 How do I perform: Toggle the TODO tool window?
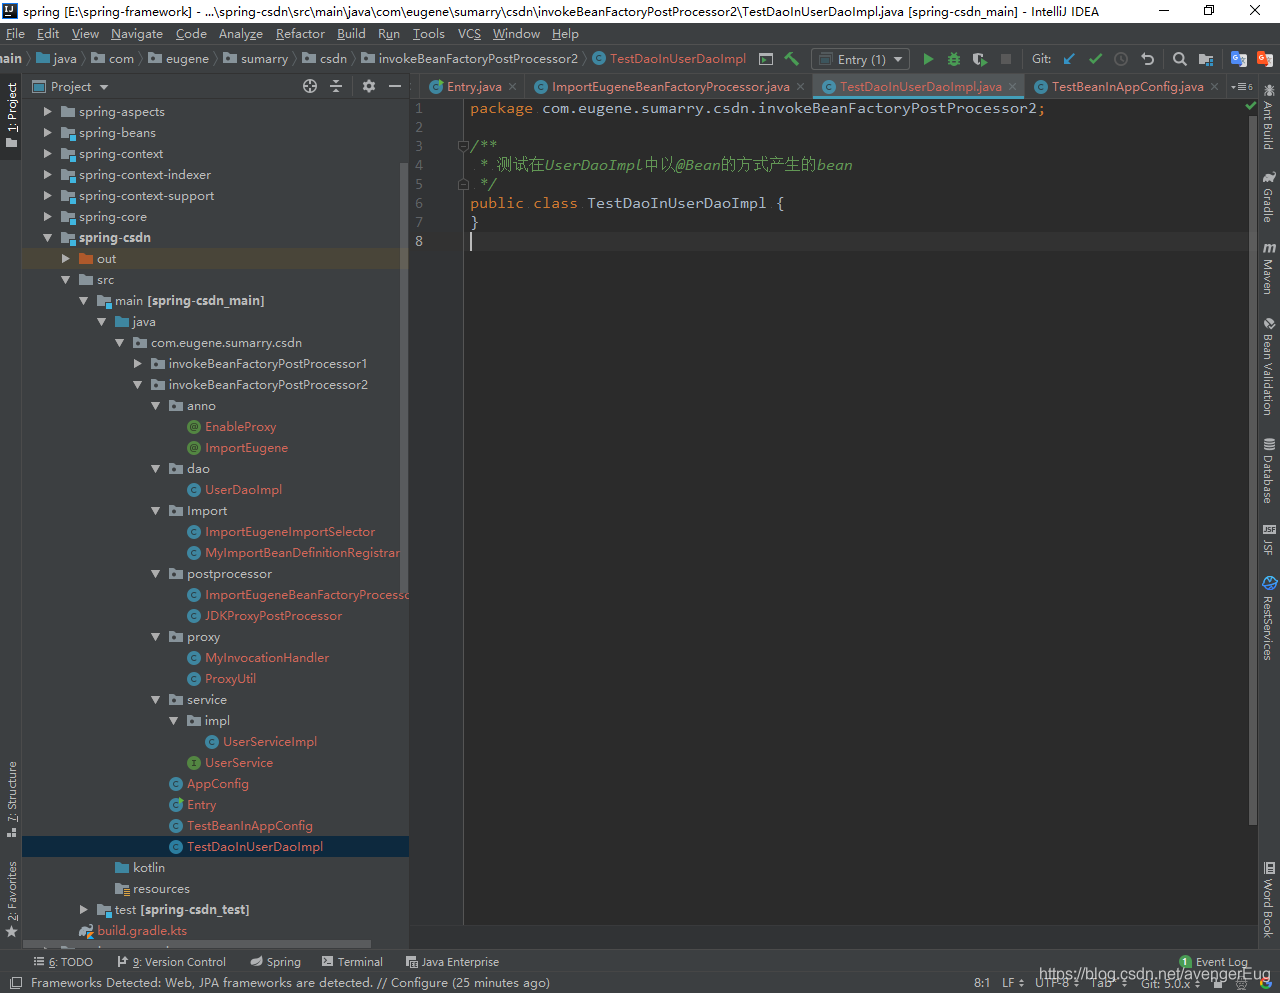point(63,962)
